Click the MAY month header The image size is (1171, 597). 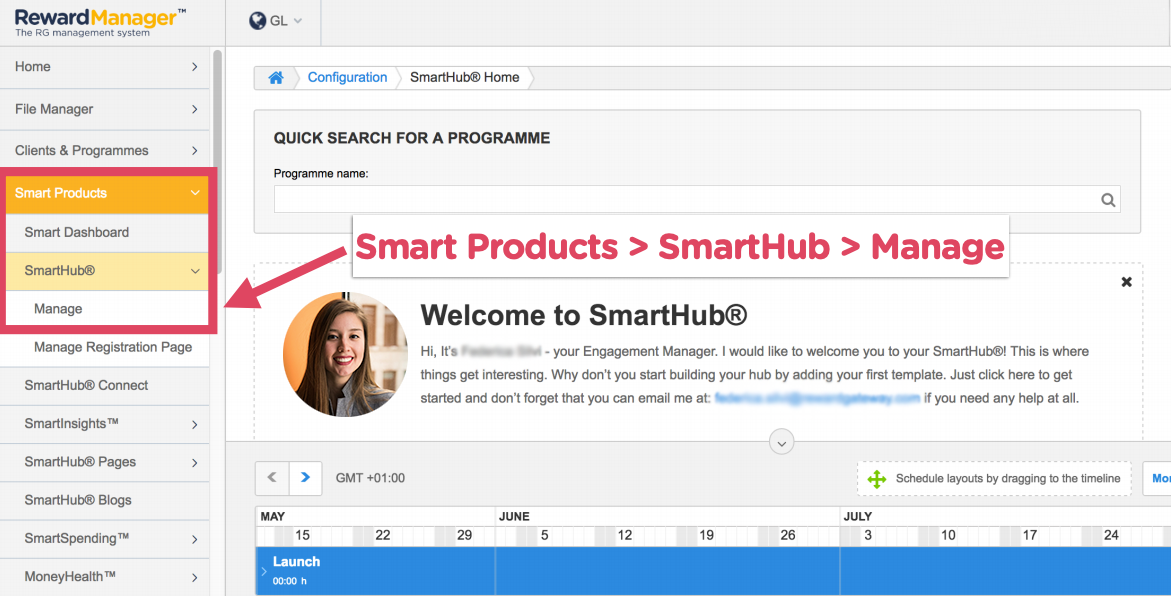point(273,517)
